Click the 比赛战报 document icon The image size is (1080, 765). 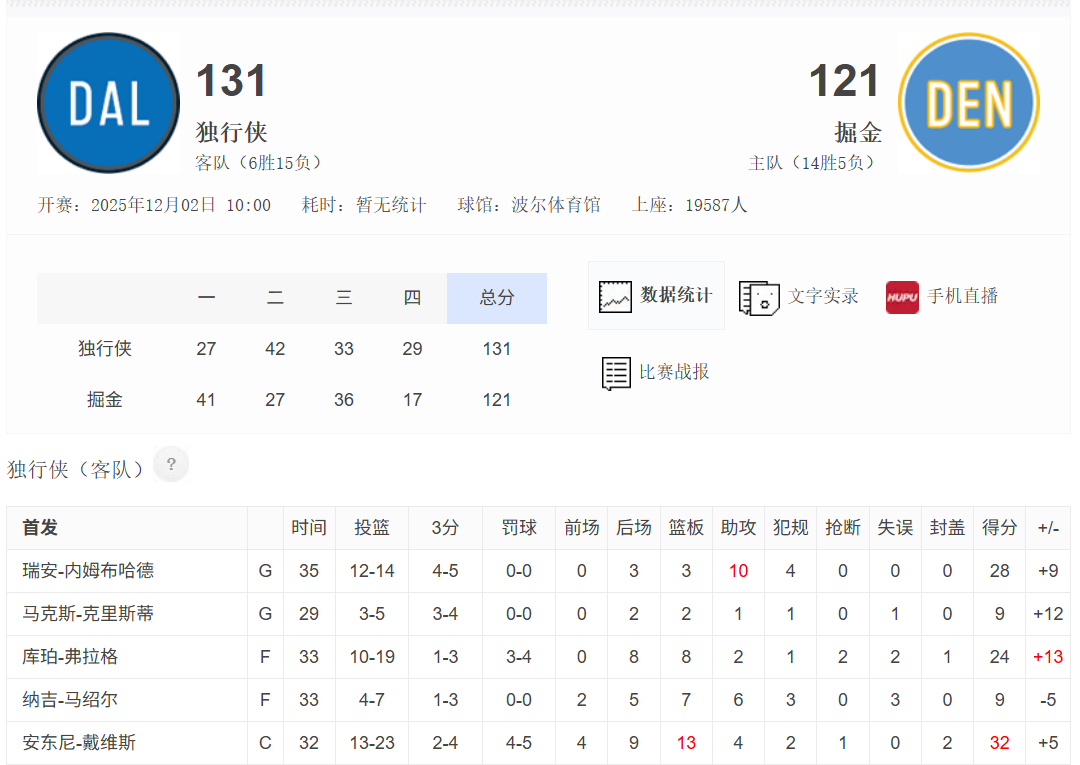tap(615, 371)
